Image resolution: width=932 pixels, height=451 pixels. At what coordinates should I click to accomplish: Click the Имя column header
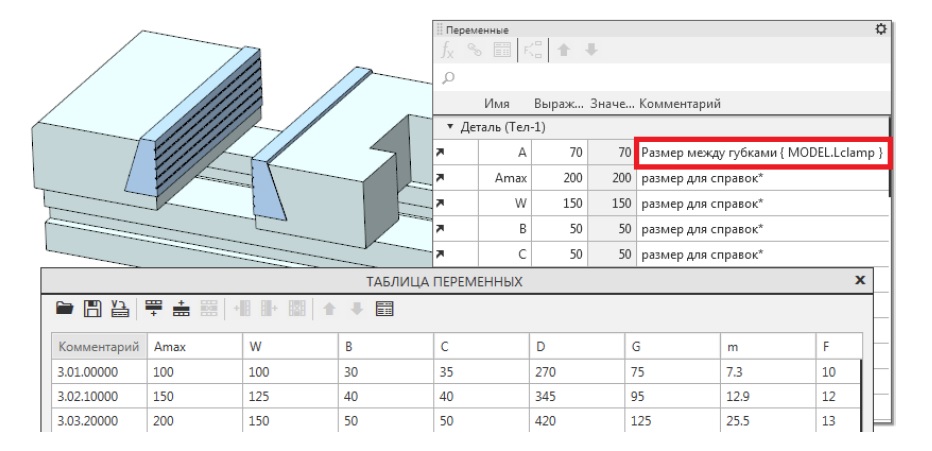click(497, 103)
